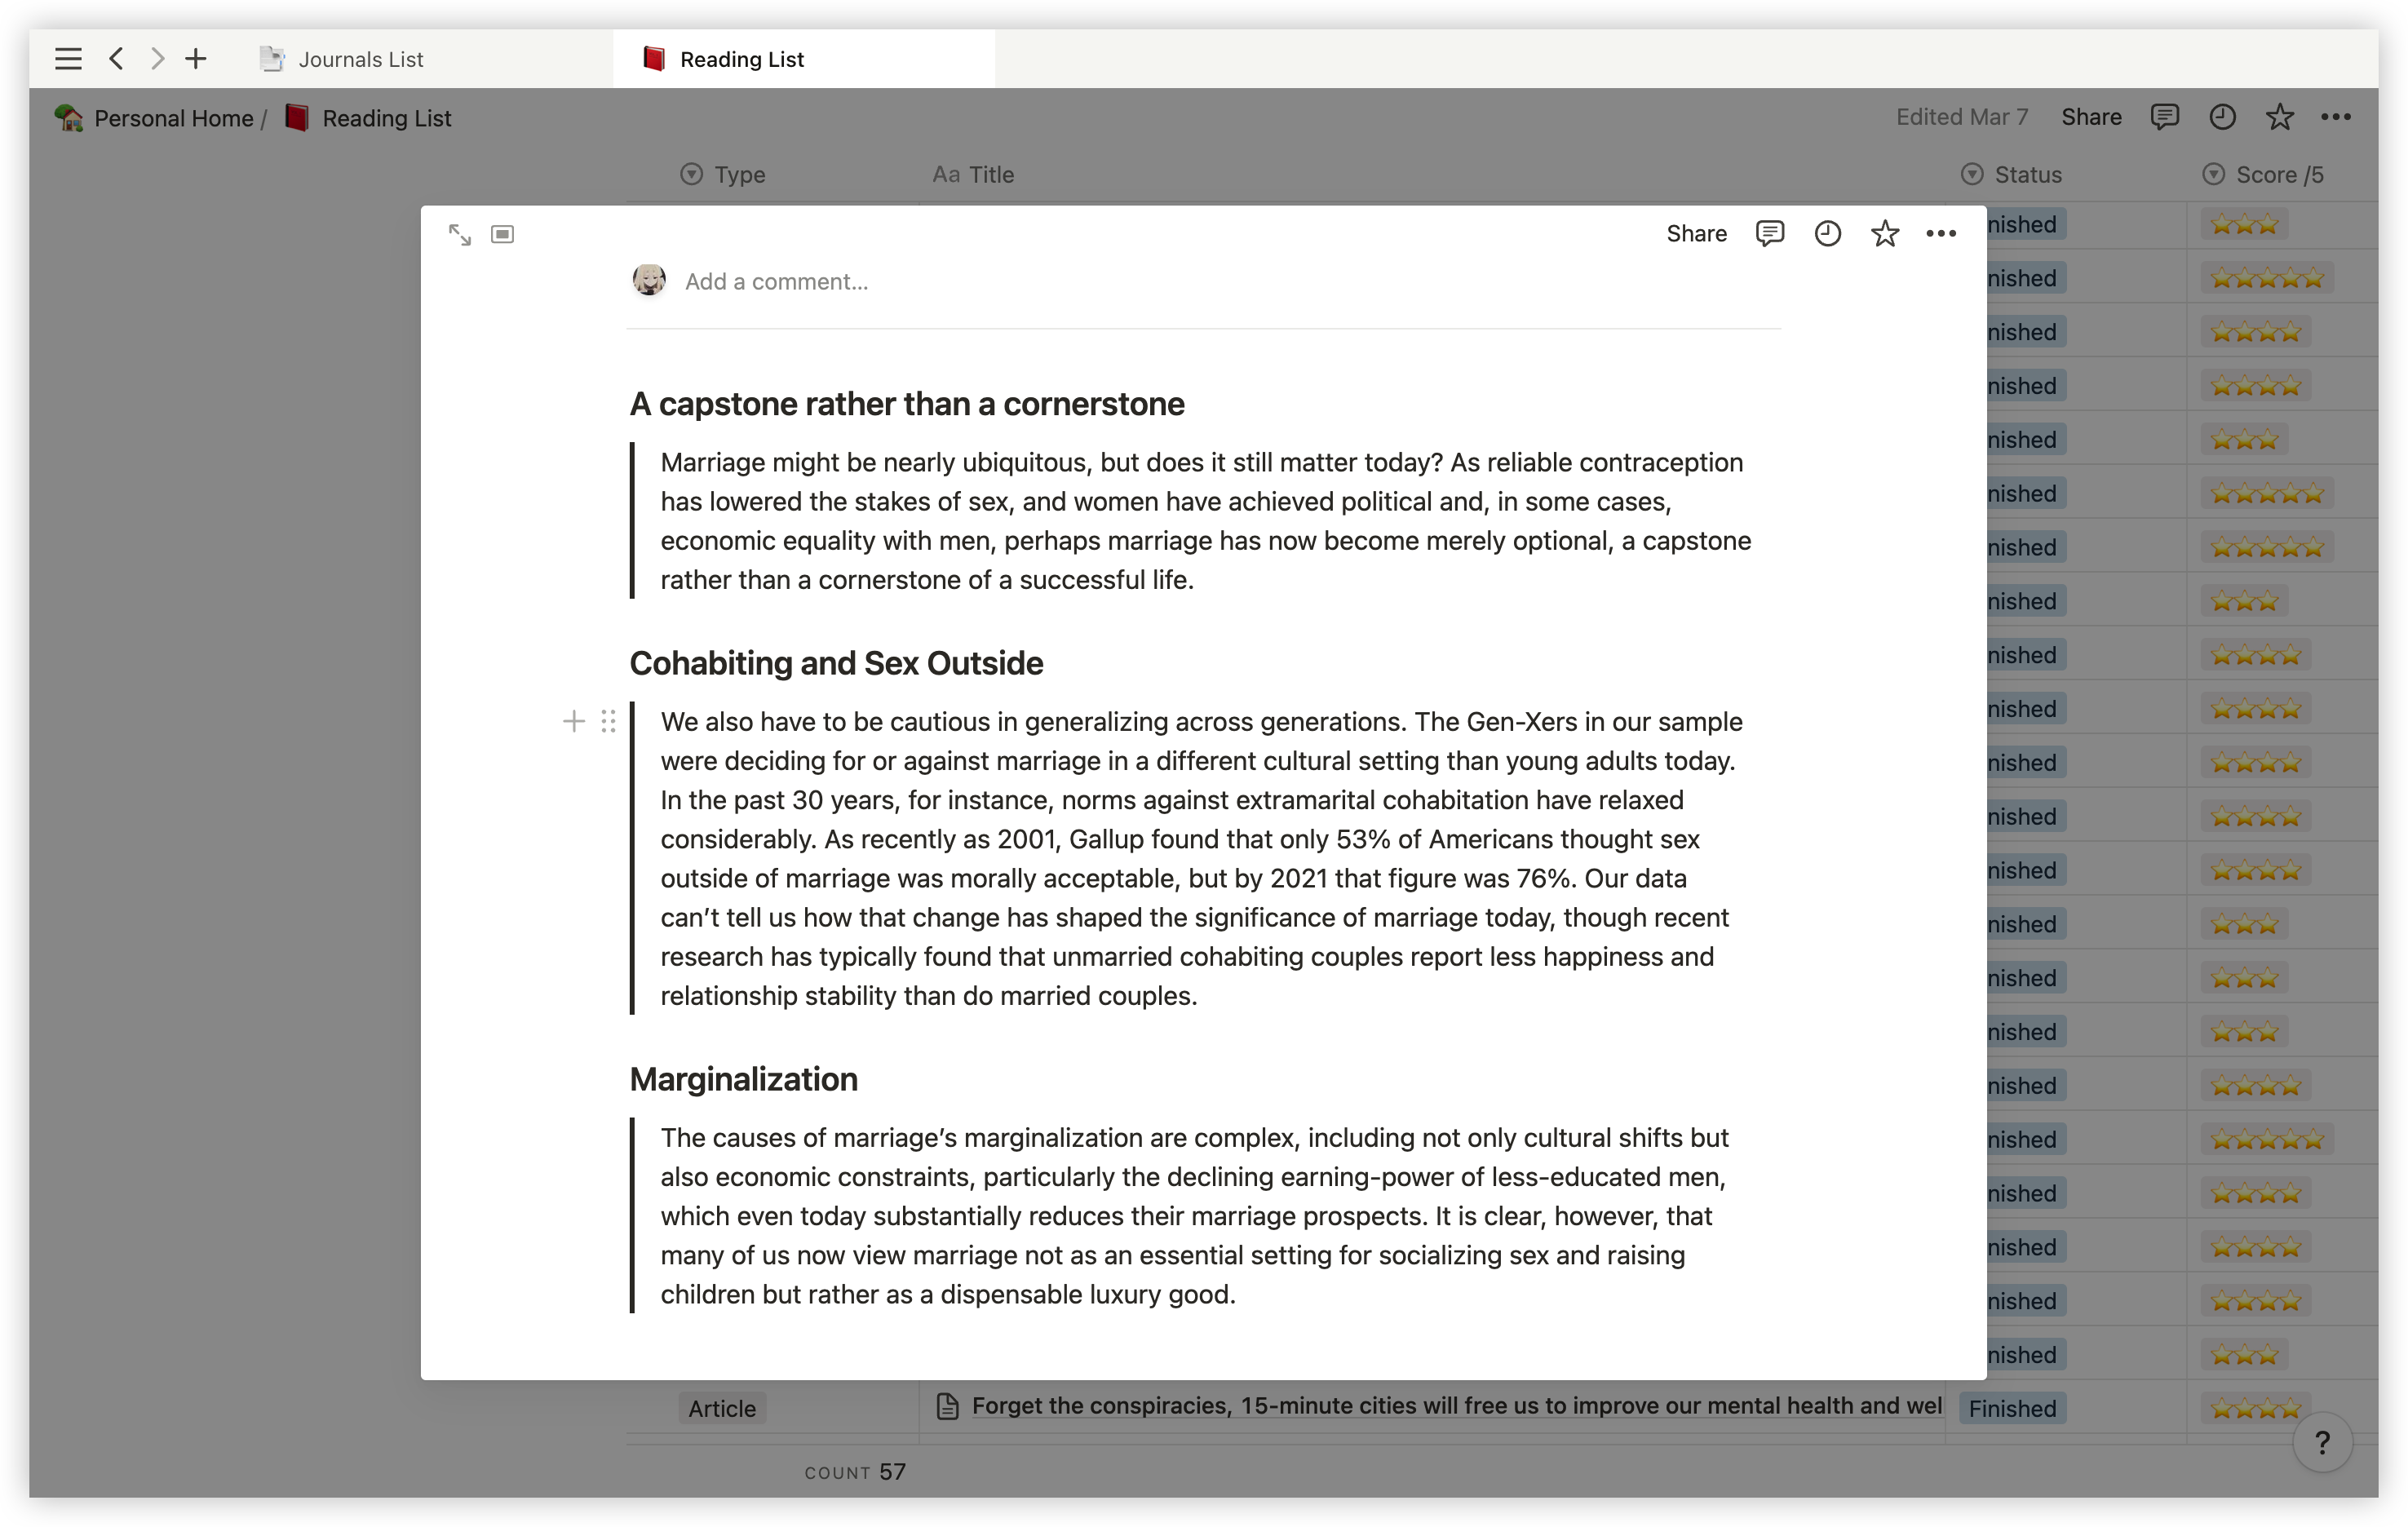Click the Finished status in the last row
Viewport: 2408px width, 1527px height.
coord(2012,1408)
